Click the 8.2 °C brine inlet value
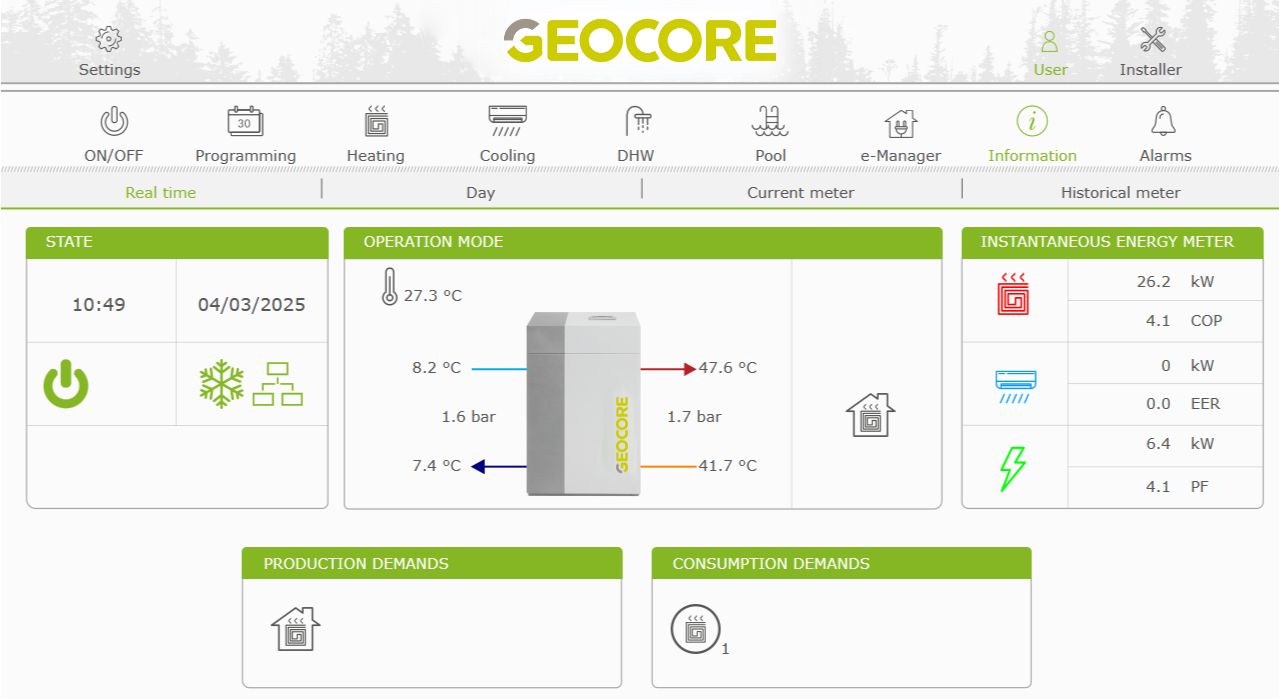 click(x=436, y=368)
